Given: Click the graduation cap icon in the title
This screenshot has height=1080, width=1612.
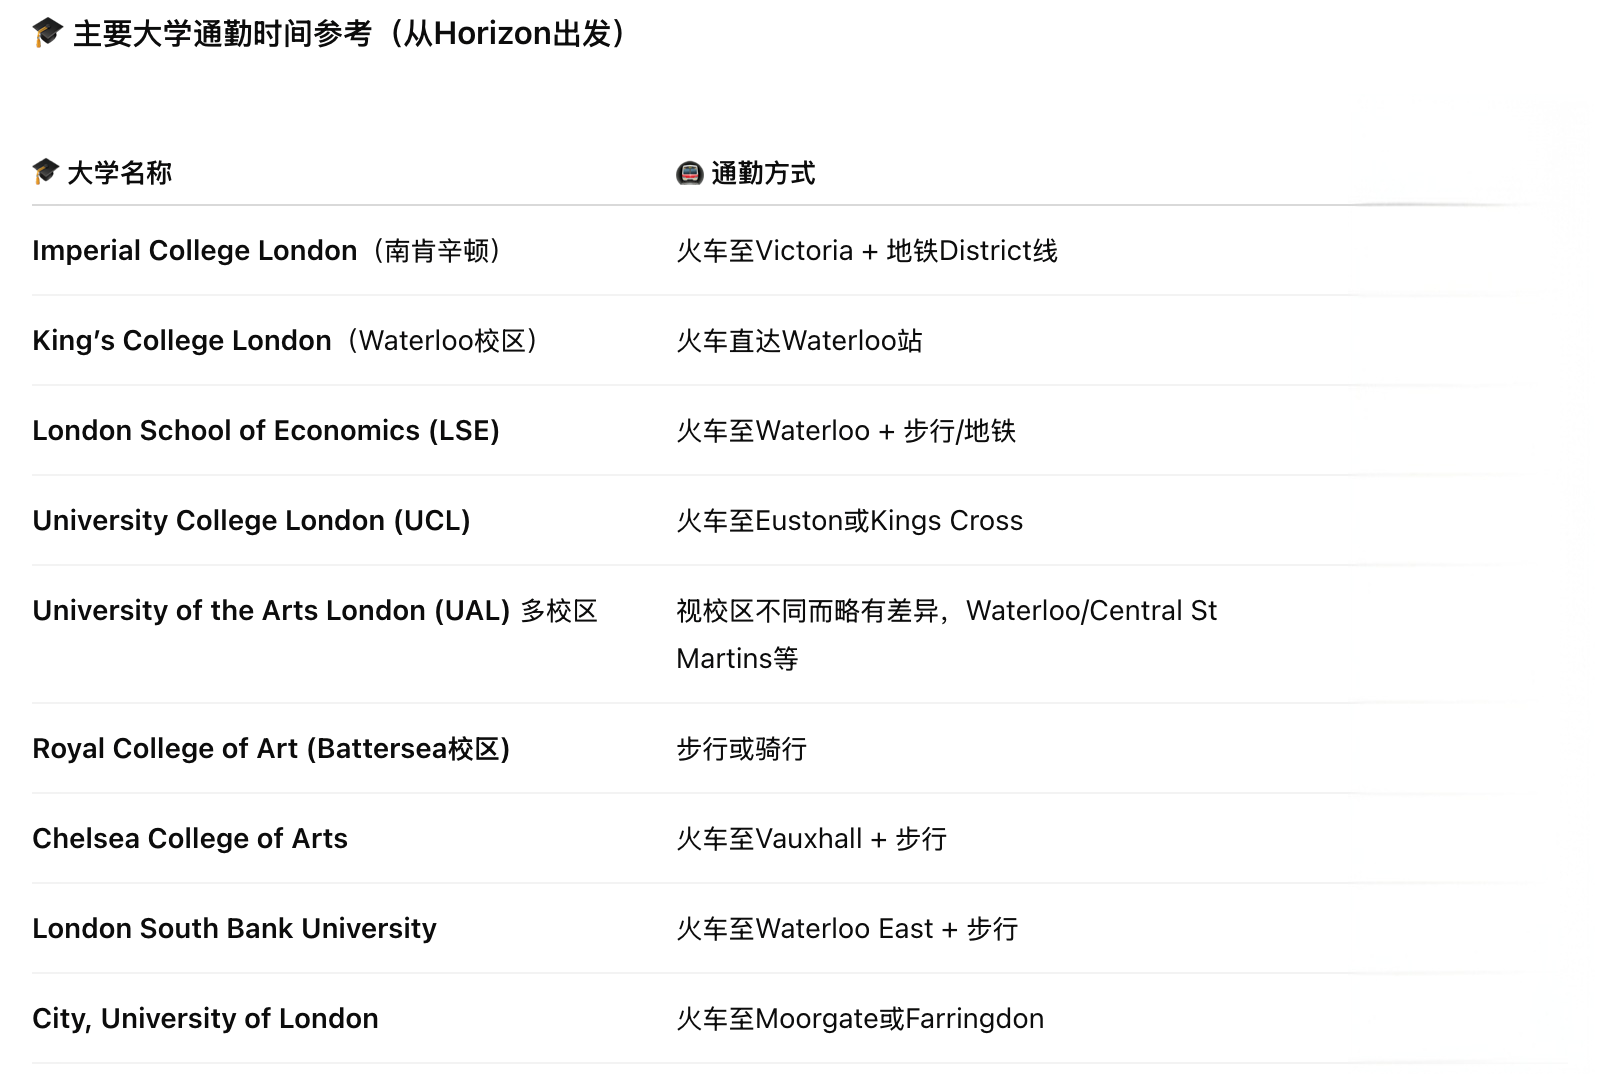Looking at the screenshot, I should pyautogui.click(x=47, y=34).
